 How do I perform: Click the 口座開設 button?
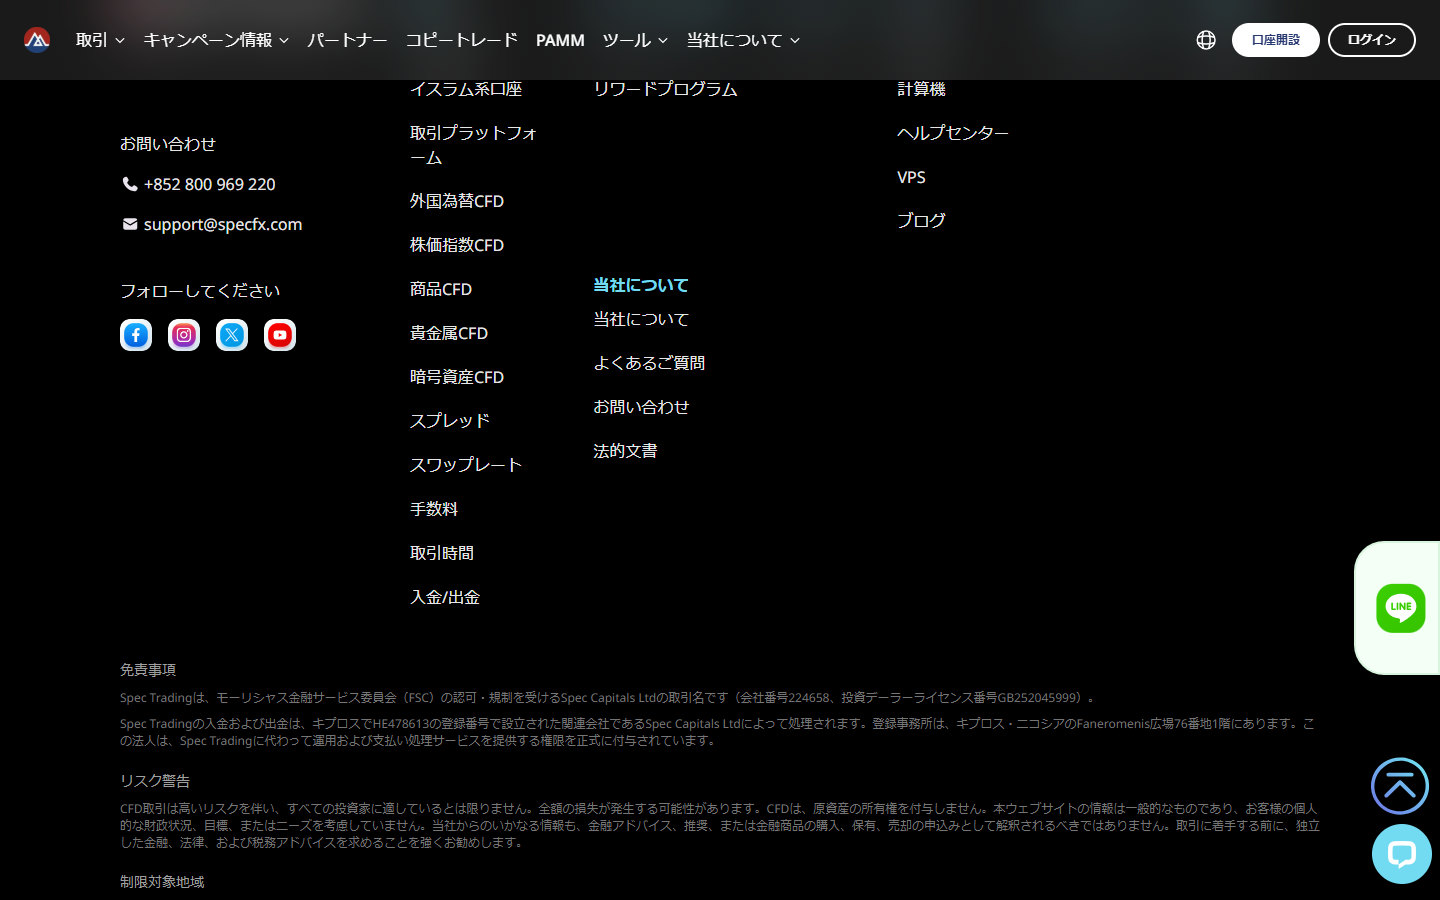[x=1276, y=40]
